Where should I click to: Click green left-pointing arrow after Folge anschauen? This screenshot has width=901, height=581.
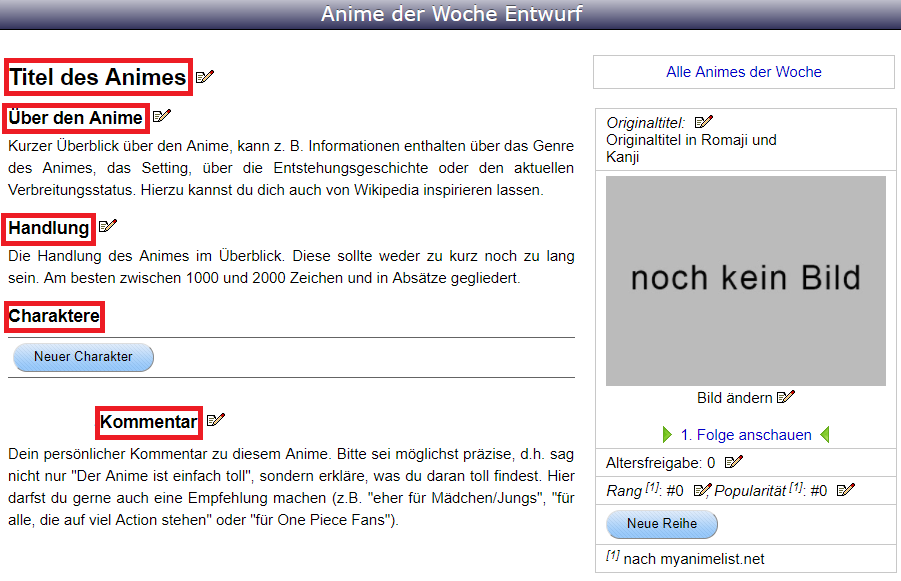click(x=825, y=434)
